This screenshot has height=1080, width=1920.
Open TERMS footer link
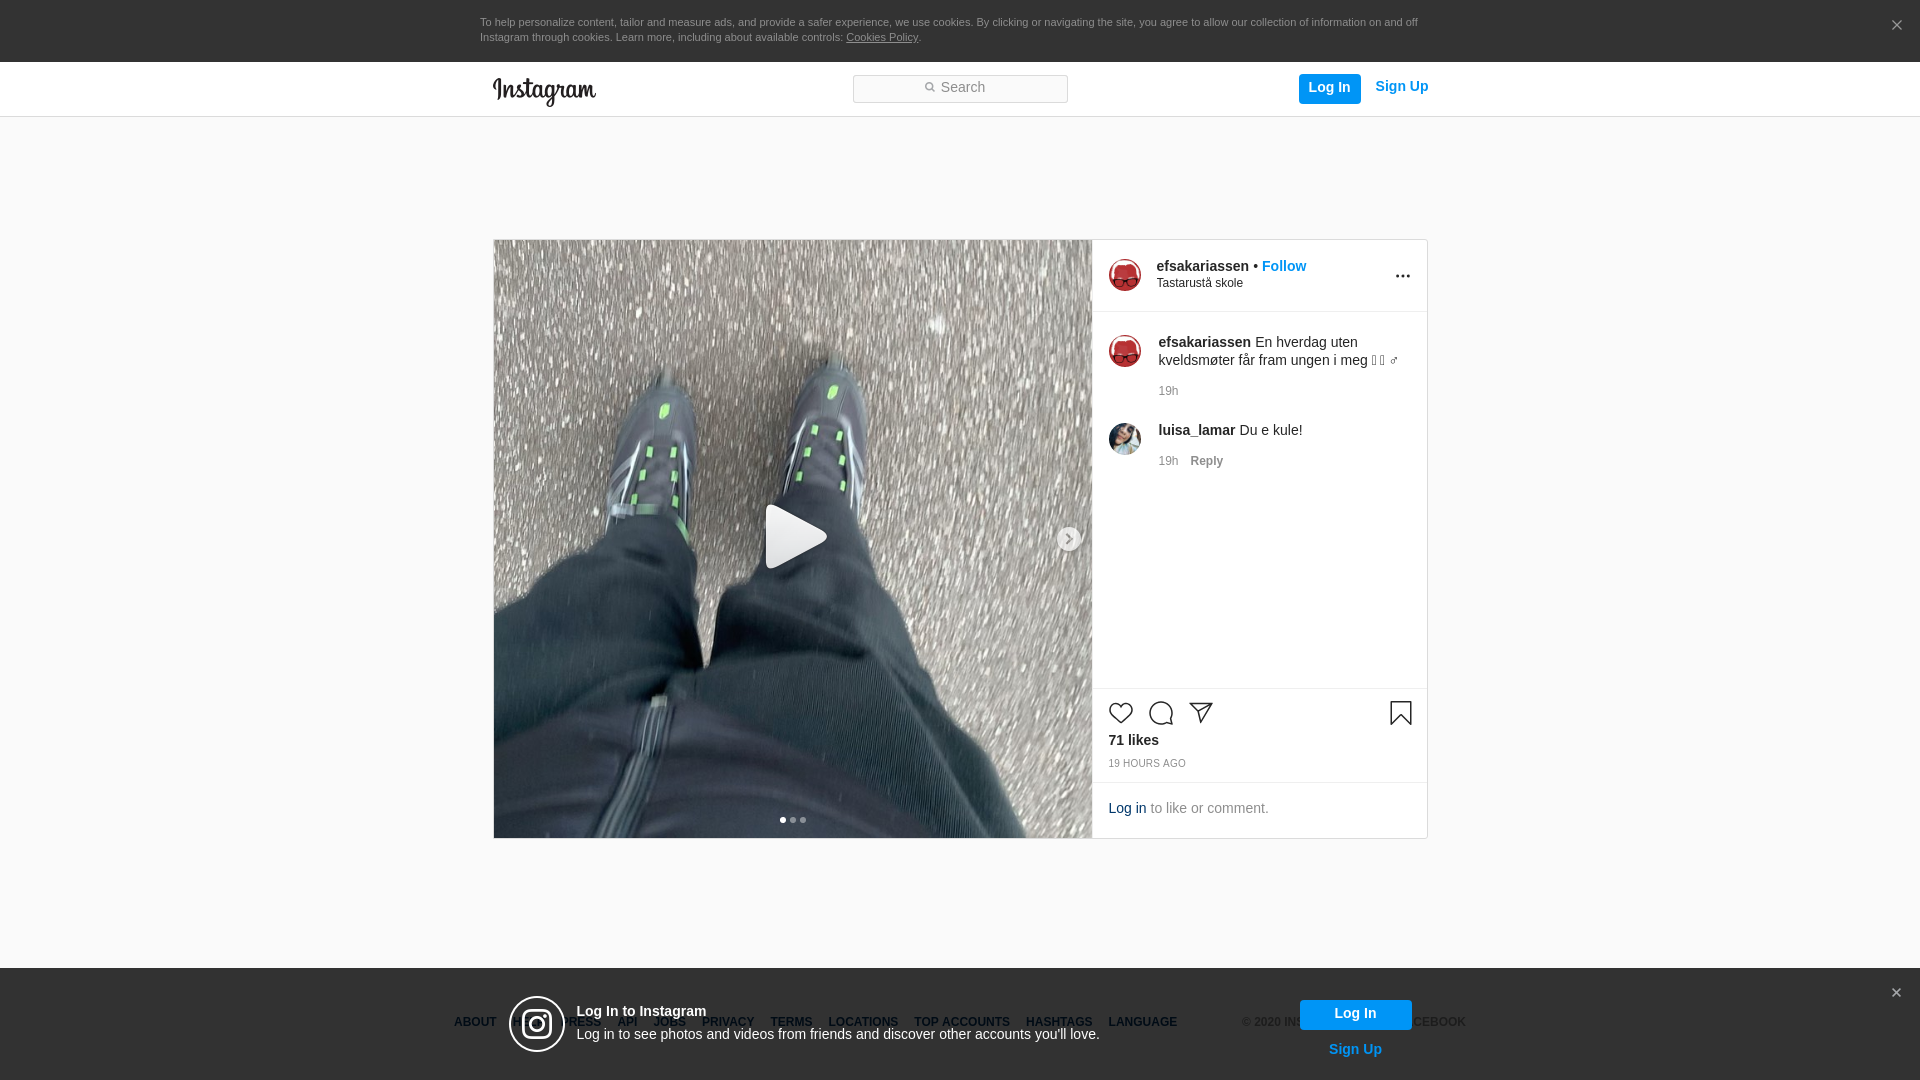tap(790, 1022)
